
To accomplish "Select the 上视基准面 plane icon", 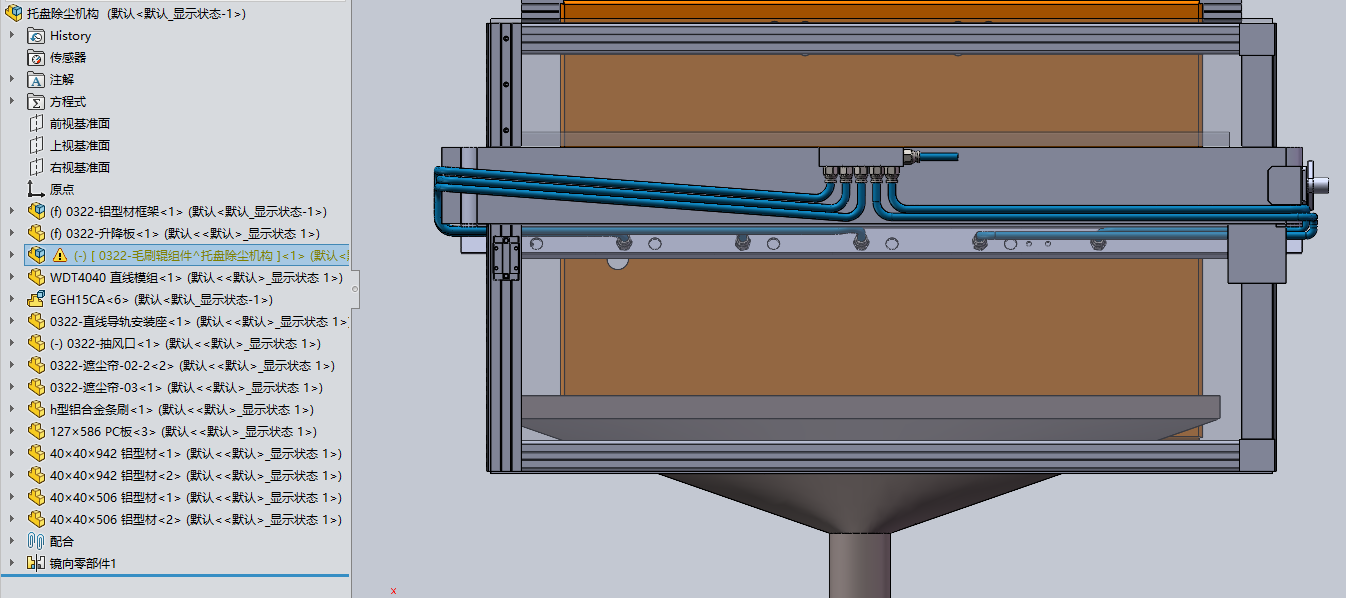I will click(36, 146).
